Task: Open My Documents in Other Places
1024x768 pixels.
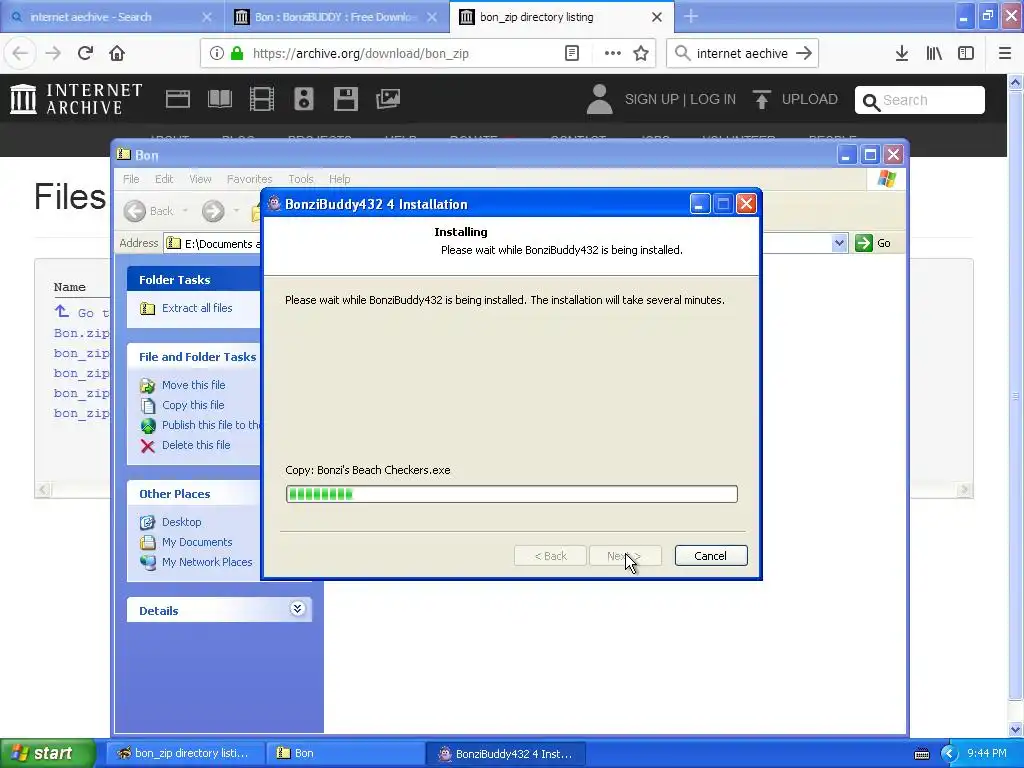Action: 197,542
